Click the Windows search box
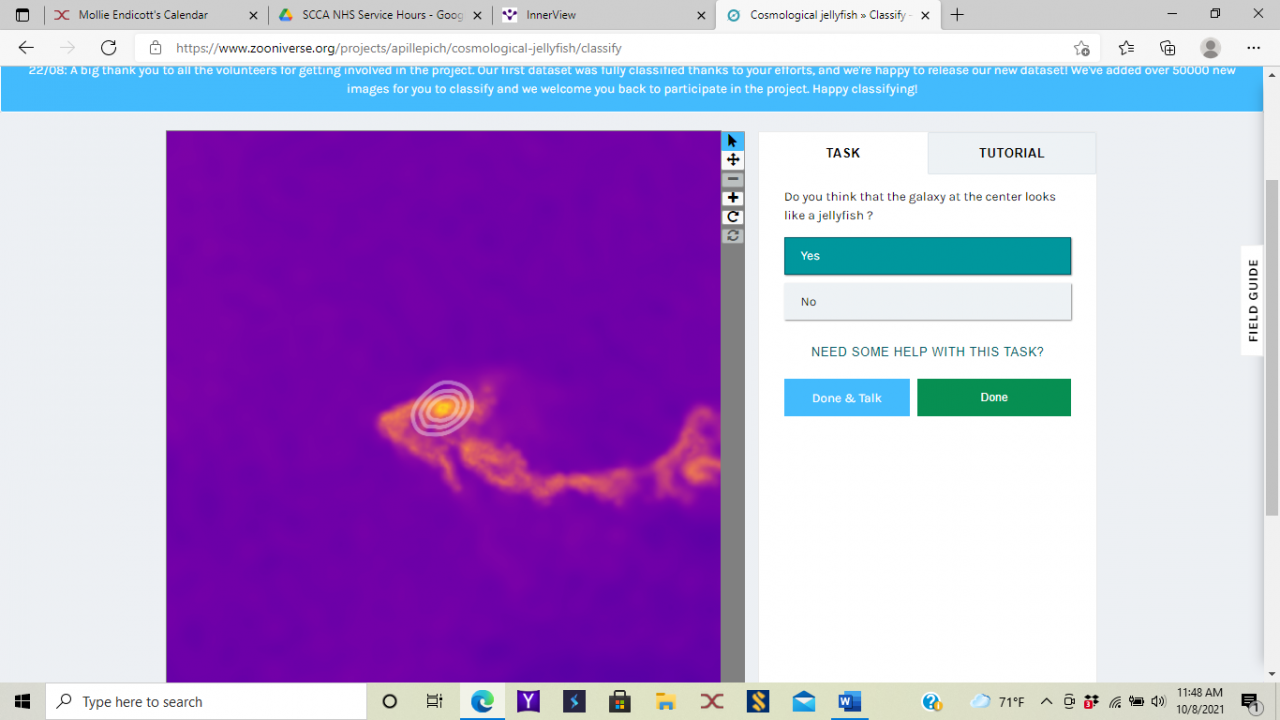Screen dimensions: 1280x720 tap(206, 701)
